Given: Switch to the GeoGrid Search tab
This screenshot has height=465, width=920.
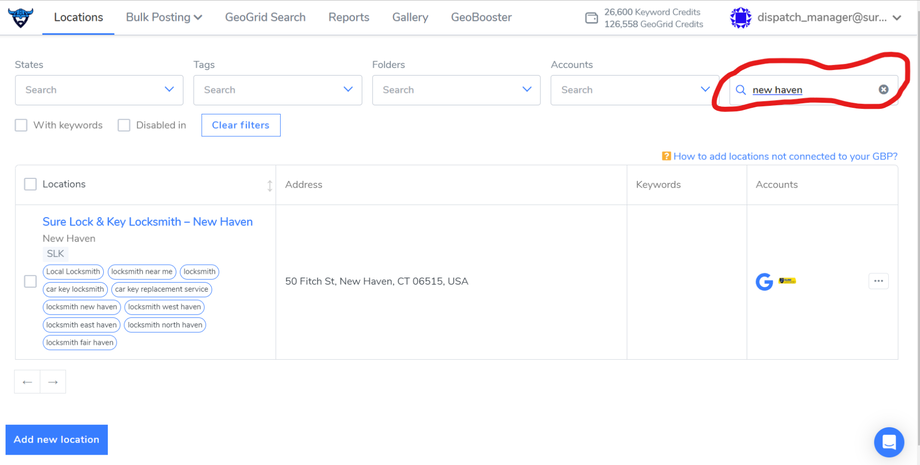Looking at the screenshot, I should (265, 17).
